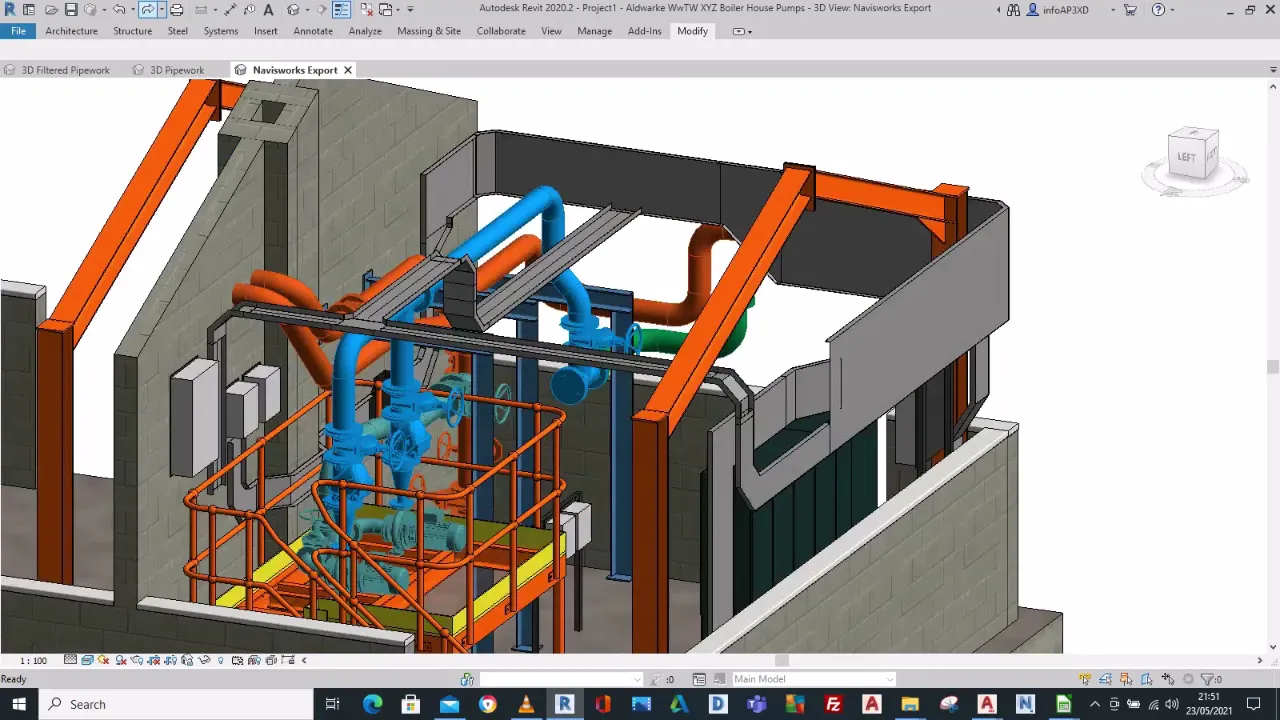
Task: Click the Revit application logo
Action: 10,10
